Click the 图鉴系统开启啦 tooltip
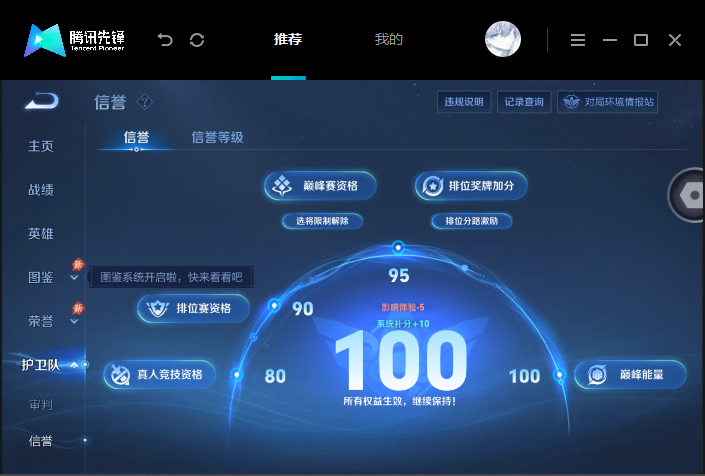This screenshot has height=476, width=705. pyautogui.click(x=171, y=277)
